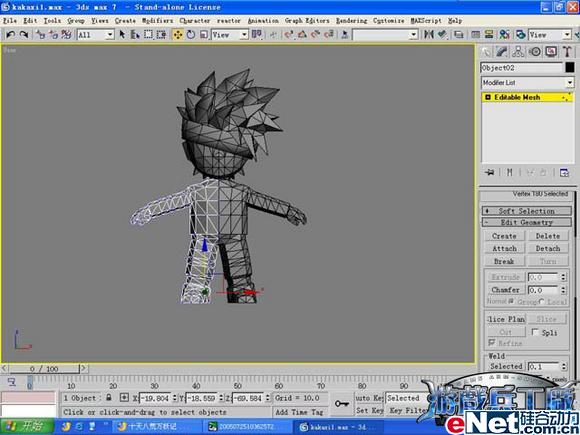580x435 pixels.
Task: Activate the Select and Scale tool
Action: click(x=204, y=35)
